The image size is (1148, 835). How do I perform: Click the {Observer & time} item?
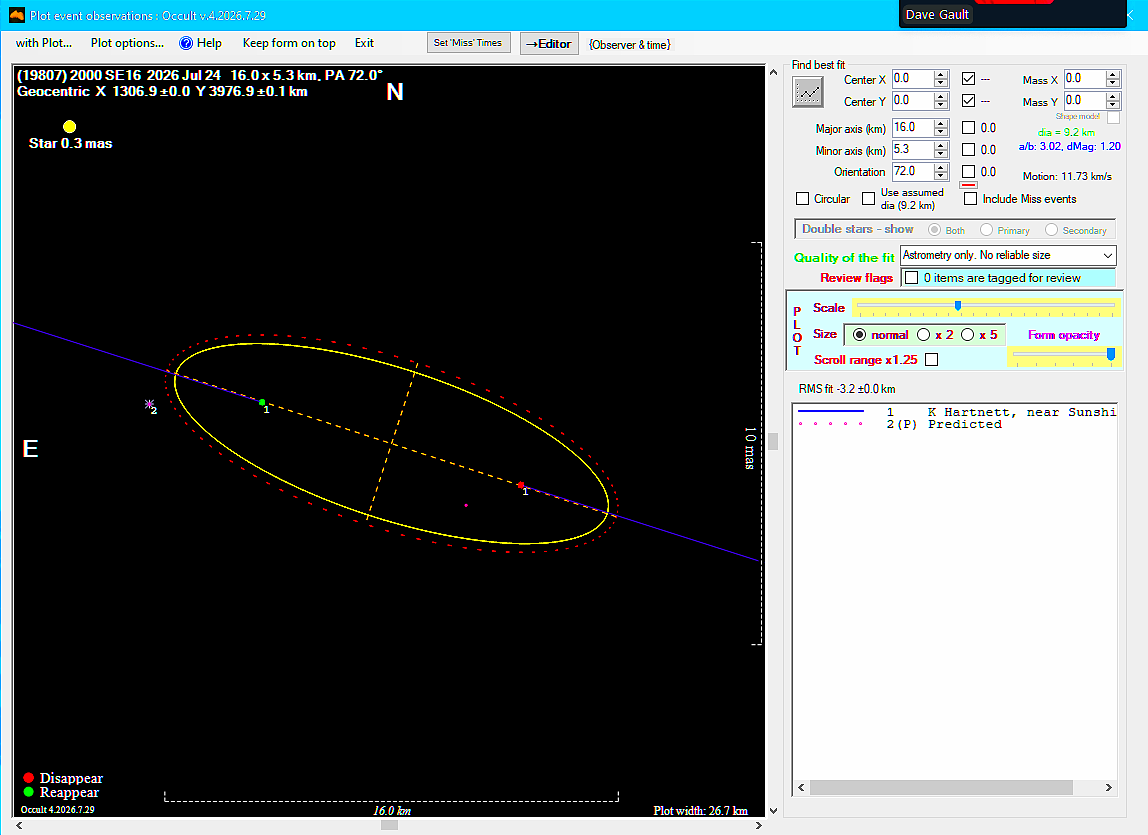[x=630, y=45]
